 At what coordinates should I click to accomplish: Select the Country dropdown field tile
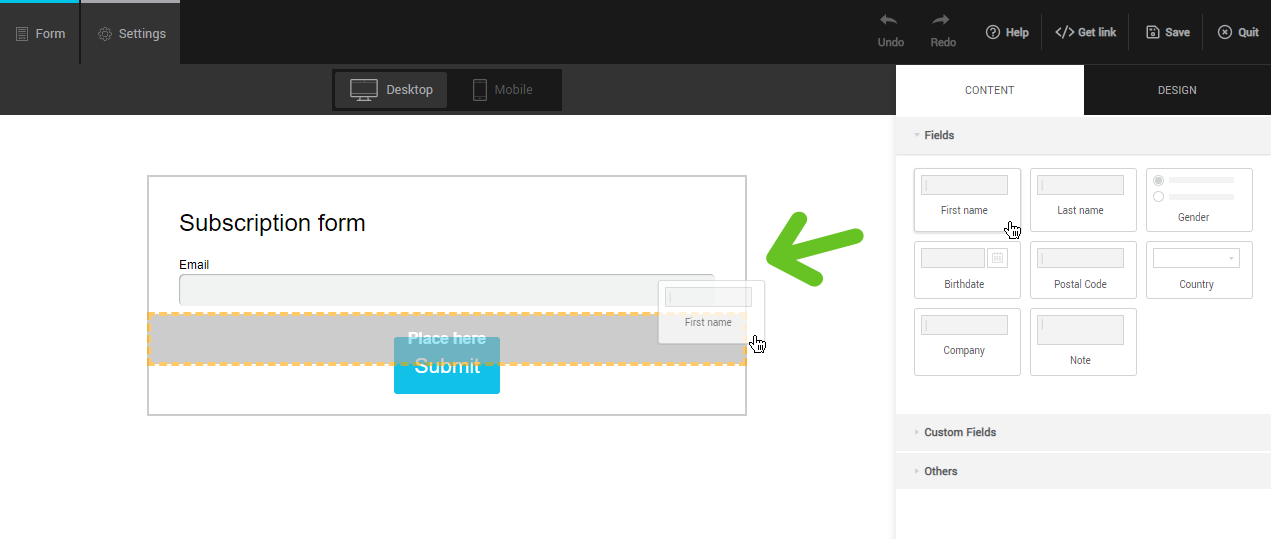pyautogui.click(x=1198, y=269)
